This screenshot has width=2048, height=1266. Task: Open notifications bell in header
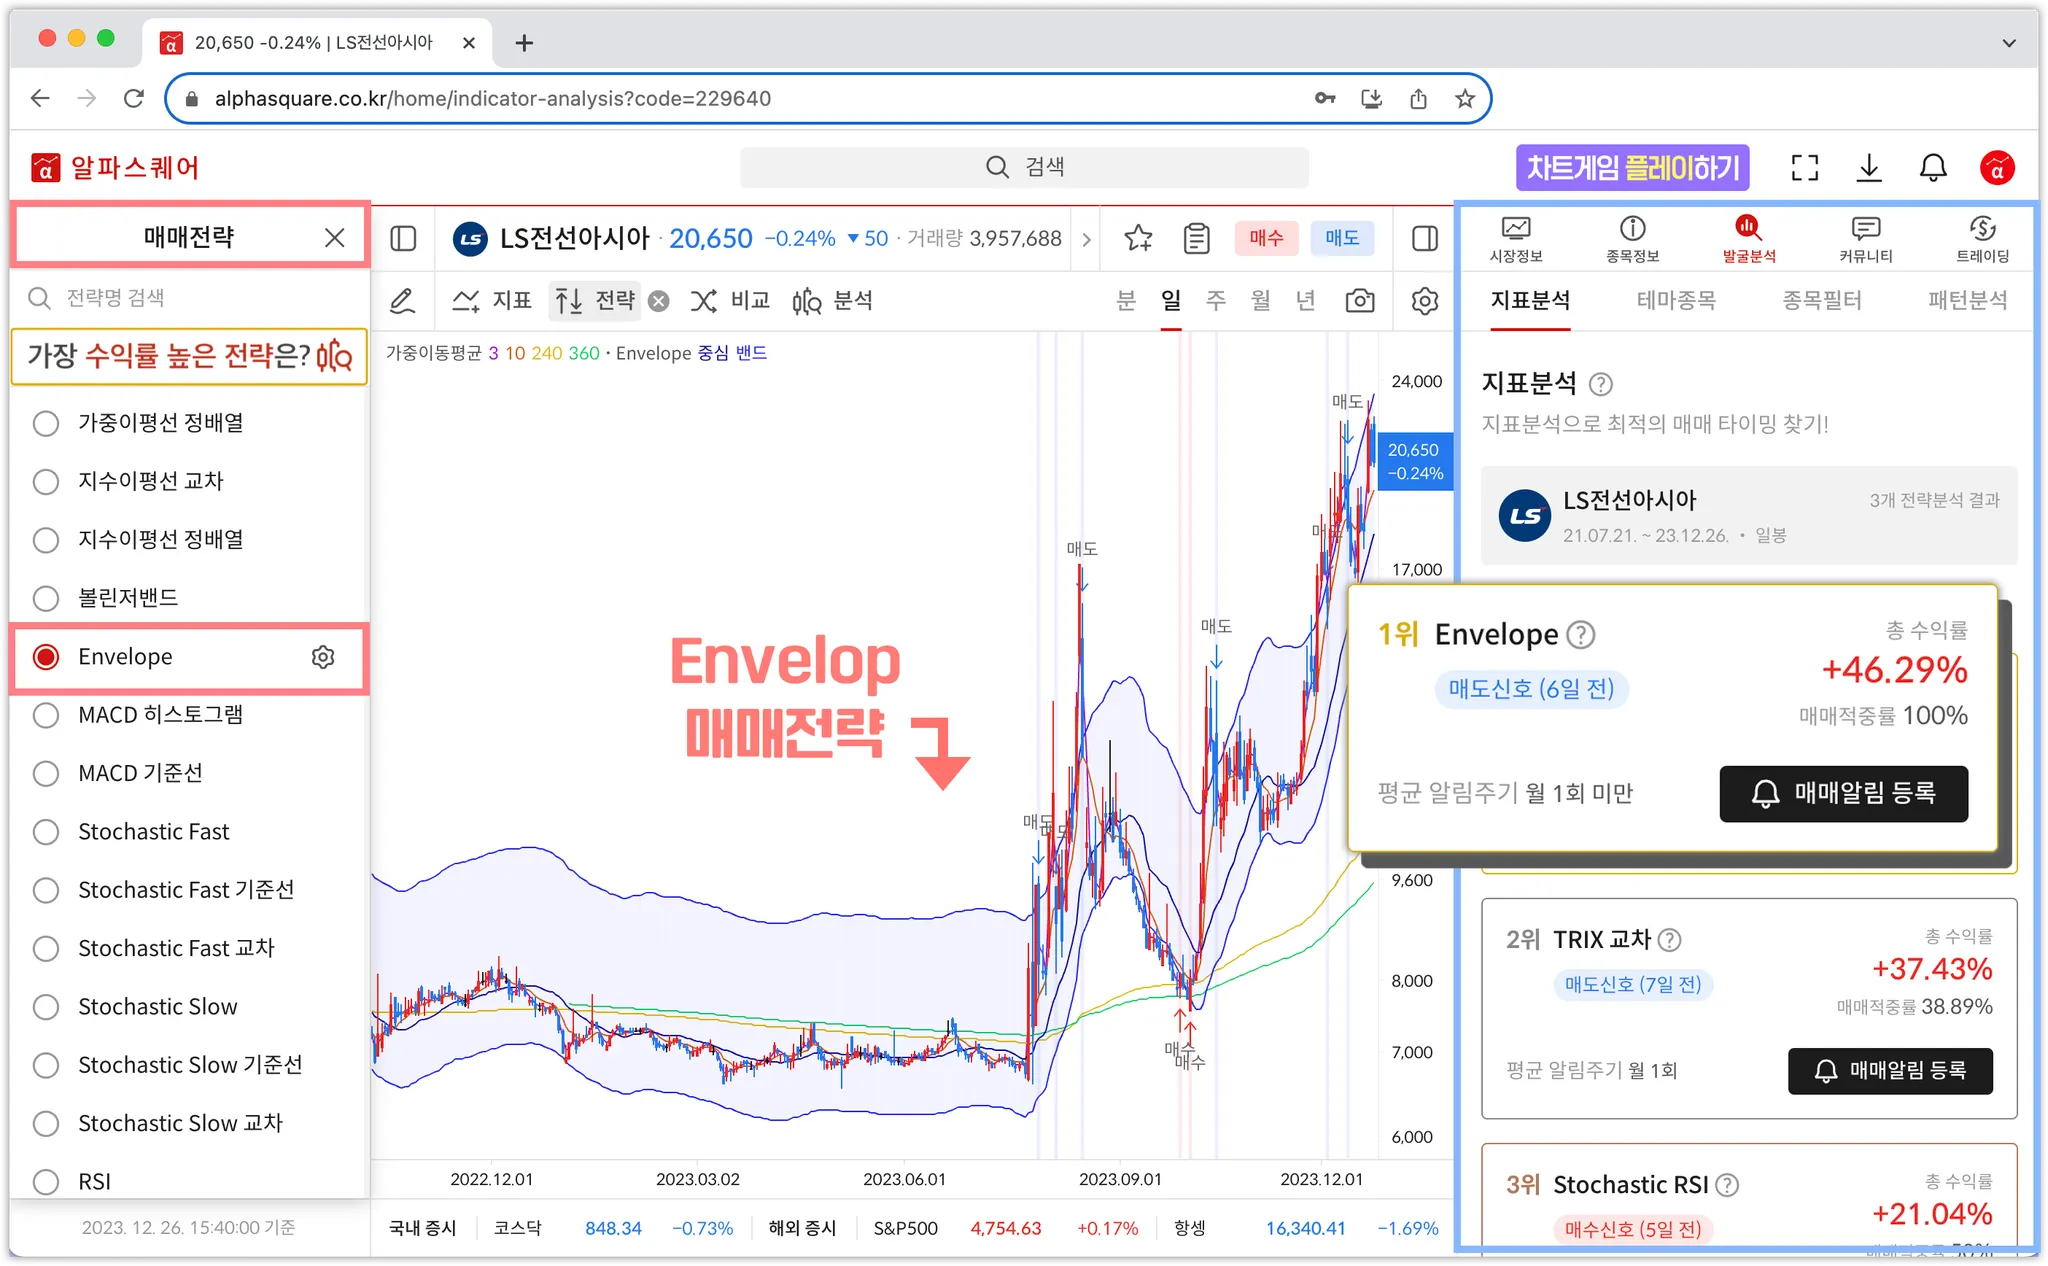point(1933,168)
